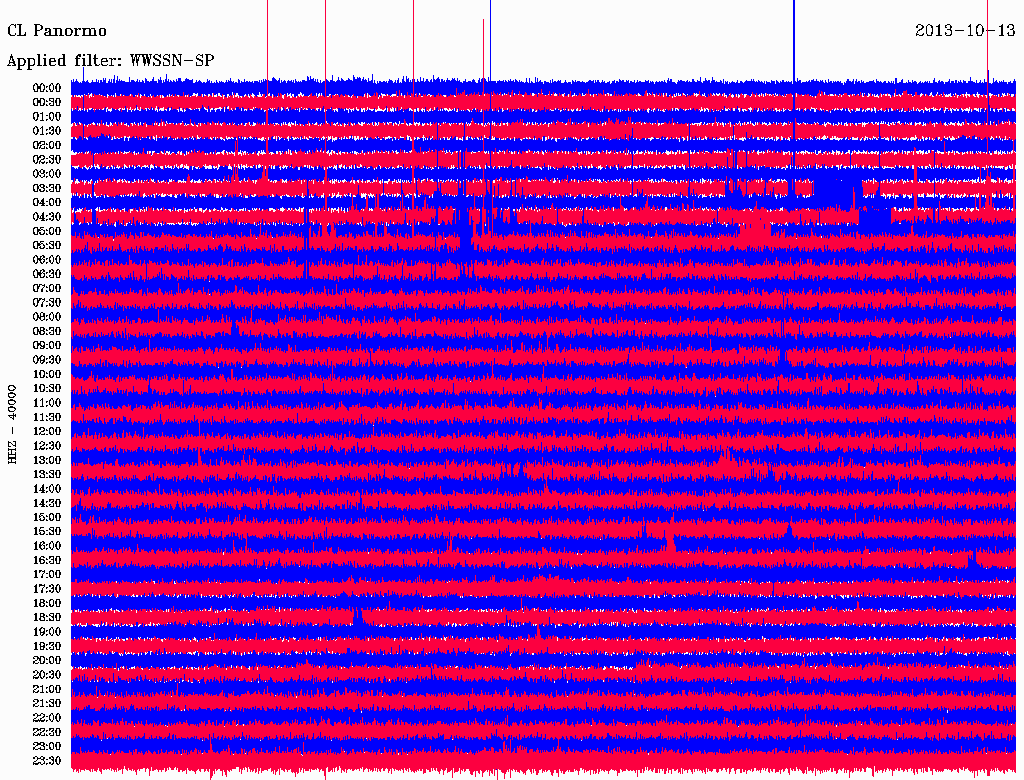The image size is (1024, 780).
Task: Click the 02:30 time label
Action: 46,160
